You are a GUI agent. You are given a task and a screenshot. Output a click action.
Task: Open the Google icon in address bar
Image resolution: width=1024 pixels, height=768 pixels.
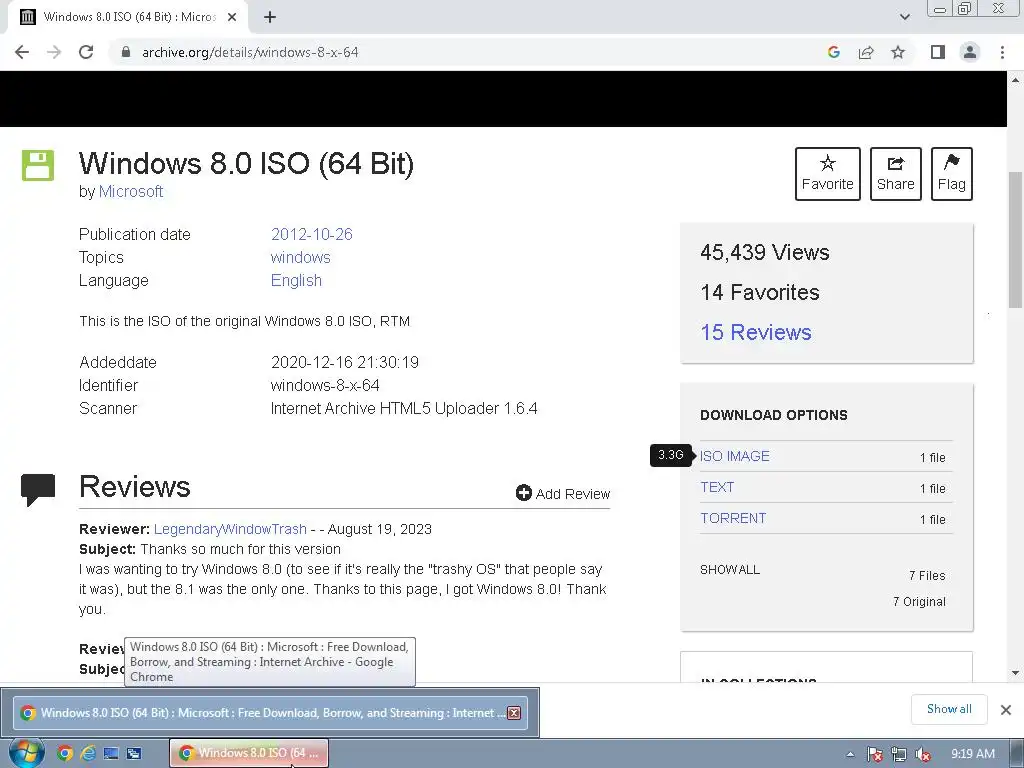[833, 52]
